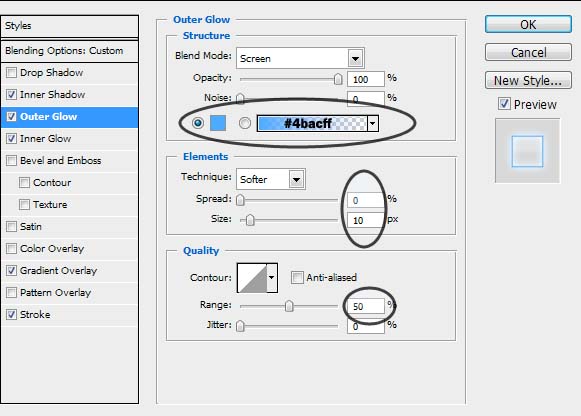Uncheck the Inner Shadow checkbox
The width and height of the screenshot is (581, 416).
click(x=11, y=94)
